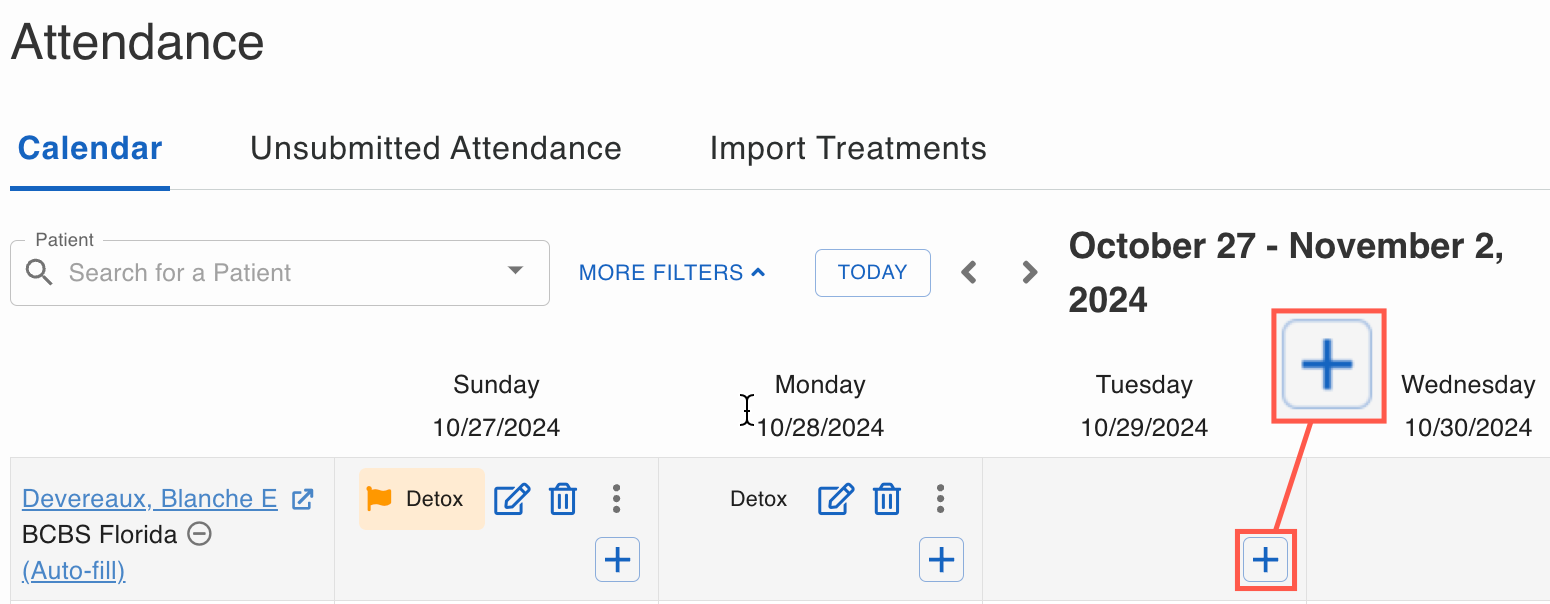Add attendance for Monday 10/28/2024
1550x604 pixels.
pos(941,559)
